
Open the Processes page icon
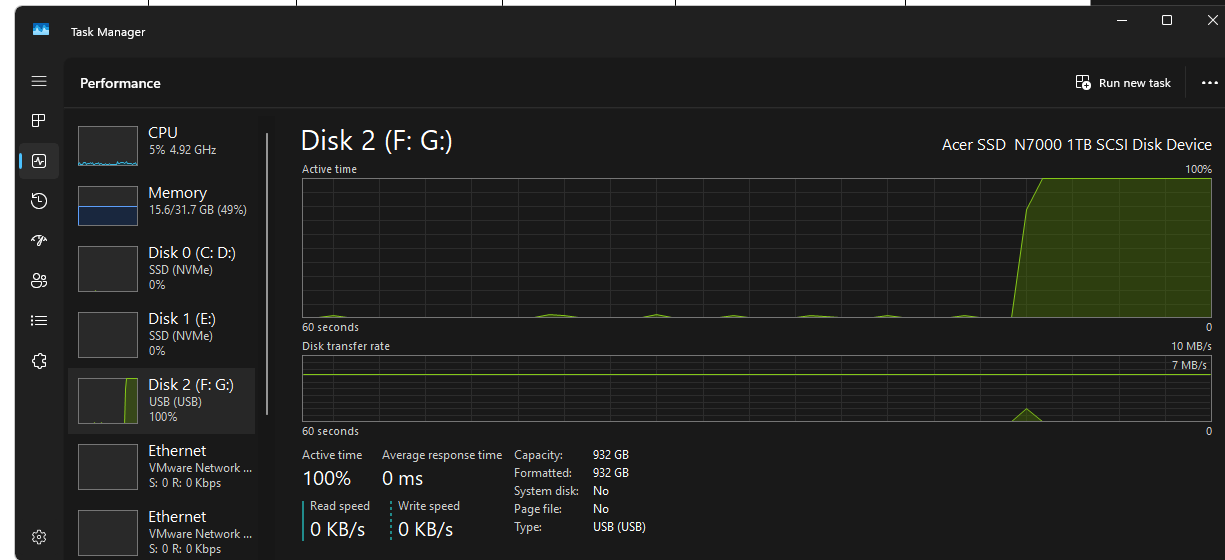pyautogui.click(x=39, y=120)
